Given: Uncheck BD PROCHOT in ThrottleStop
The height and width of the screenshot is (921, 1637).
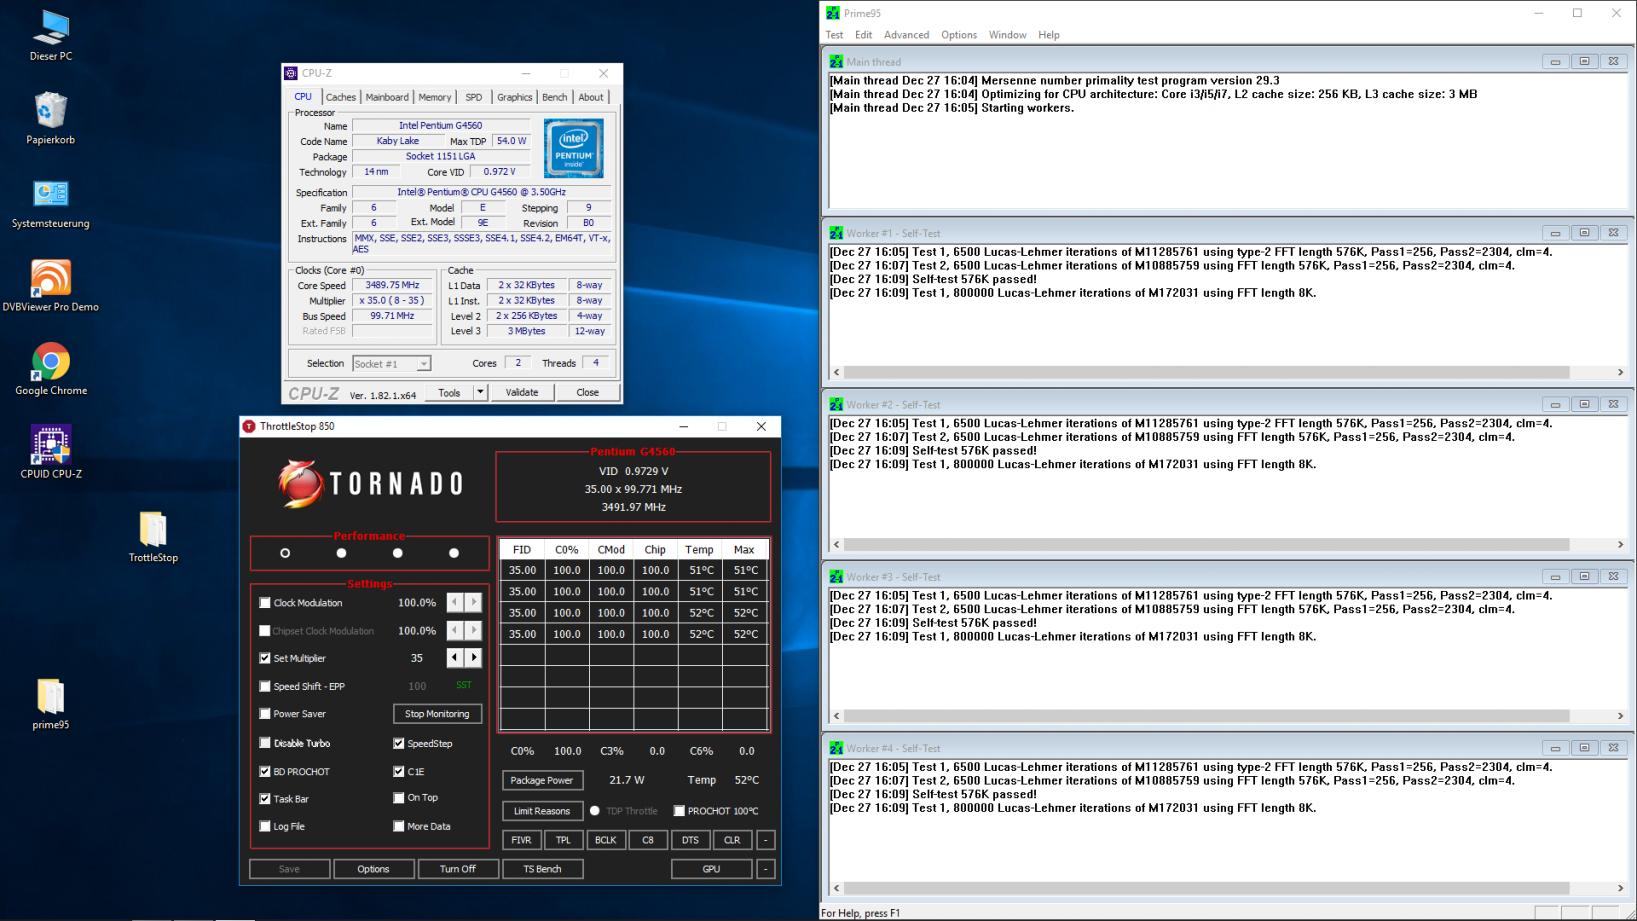Looking at the screenshot, I should [x=265, y=772].
